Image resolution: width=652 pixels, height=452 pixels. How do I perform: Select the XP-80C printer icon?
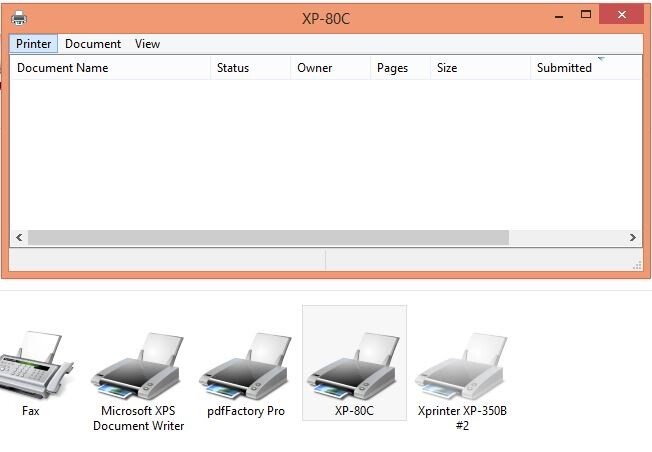click(354, 366)
